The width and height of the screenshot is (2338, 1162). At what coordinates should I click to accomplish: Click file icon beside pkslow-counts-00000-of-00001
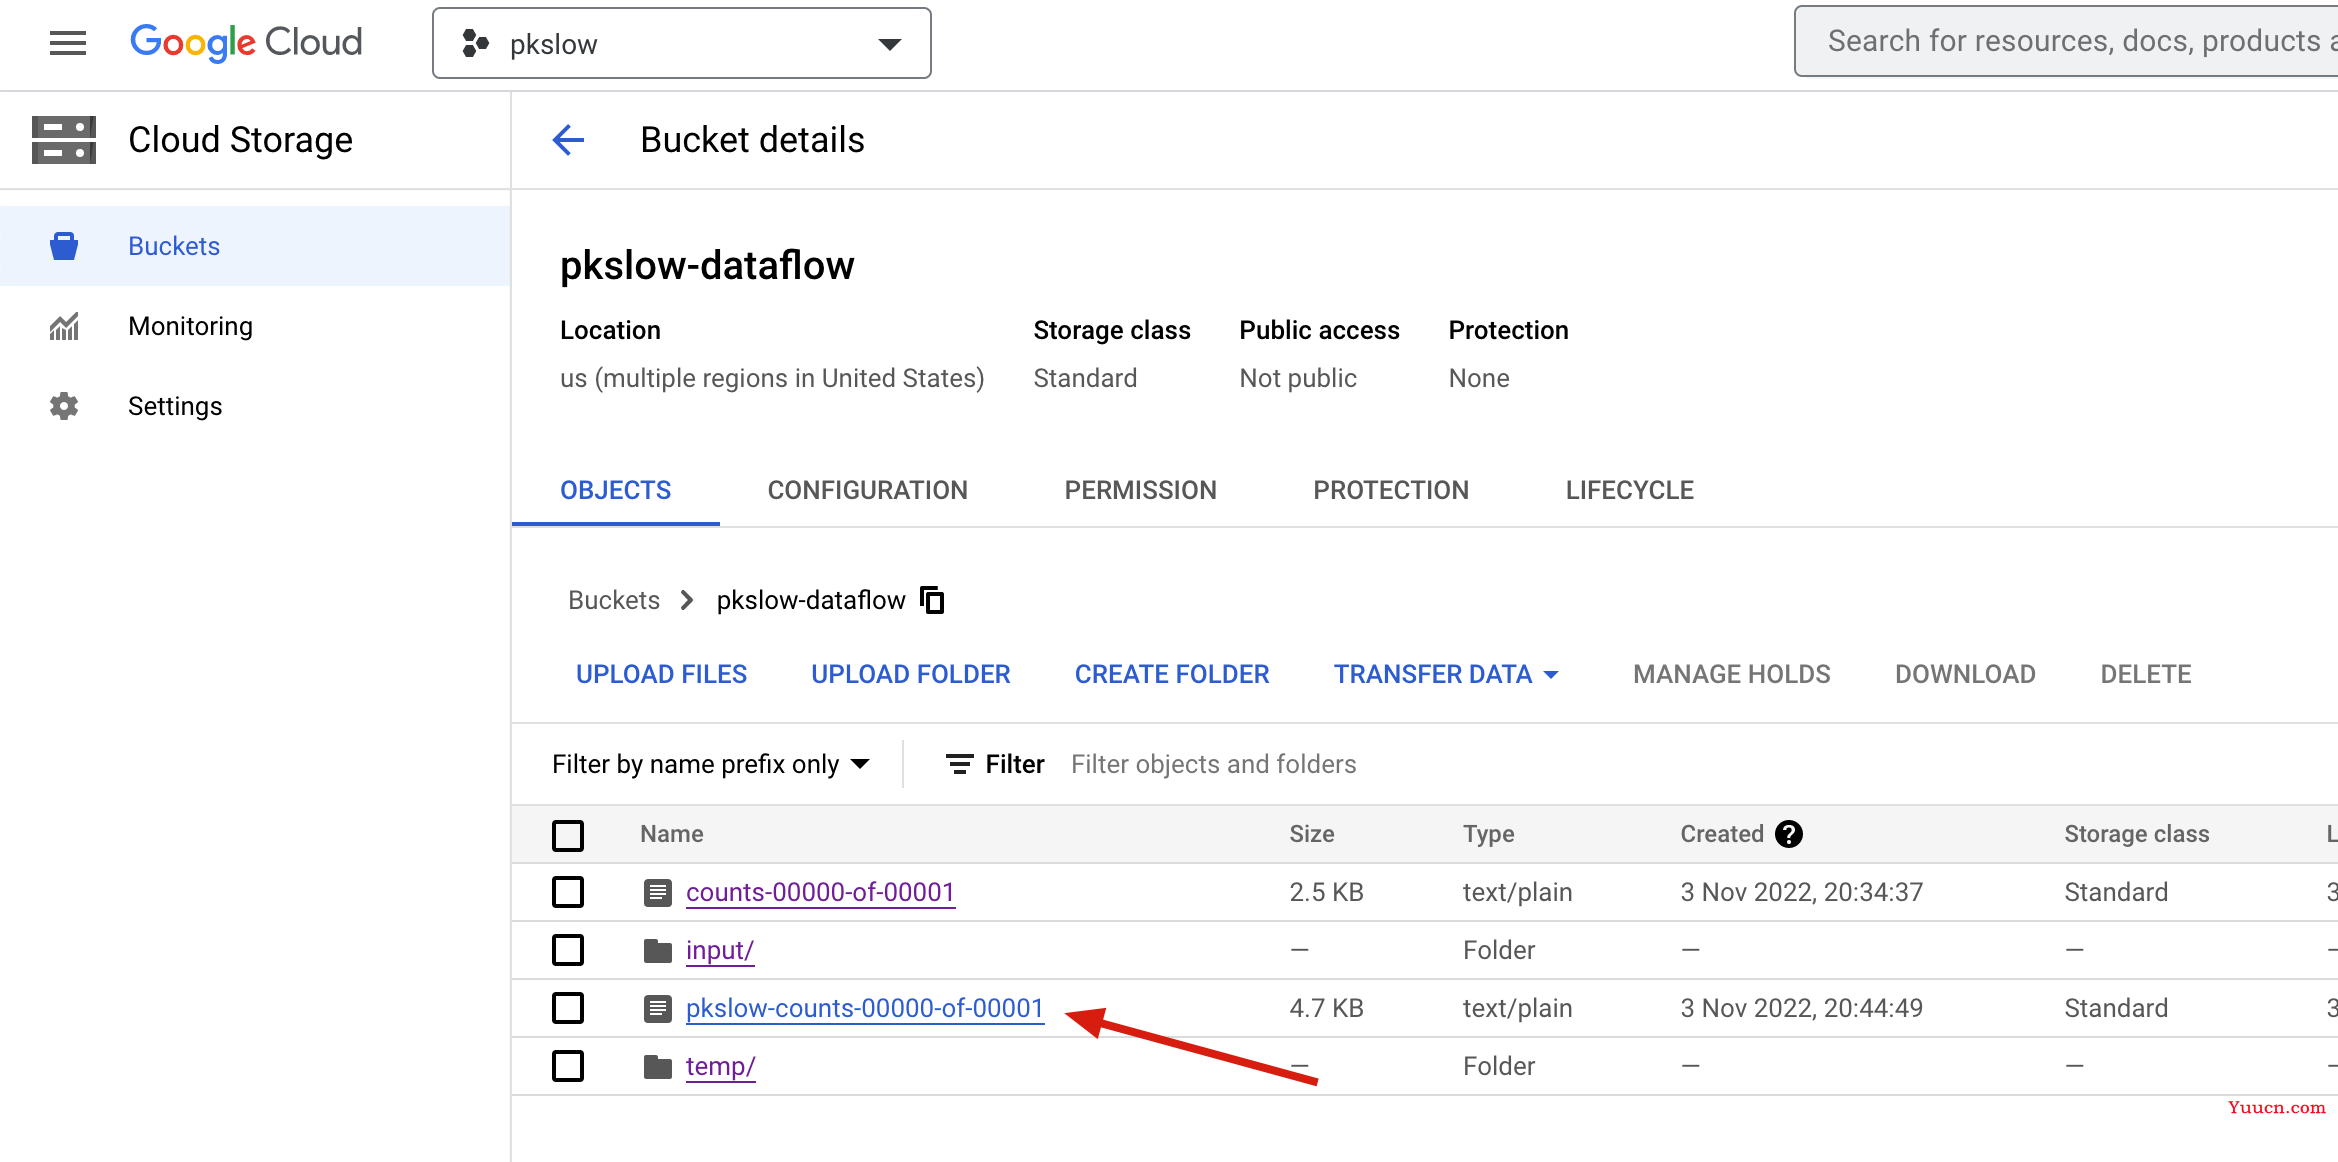(x=657, y=1008)
